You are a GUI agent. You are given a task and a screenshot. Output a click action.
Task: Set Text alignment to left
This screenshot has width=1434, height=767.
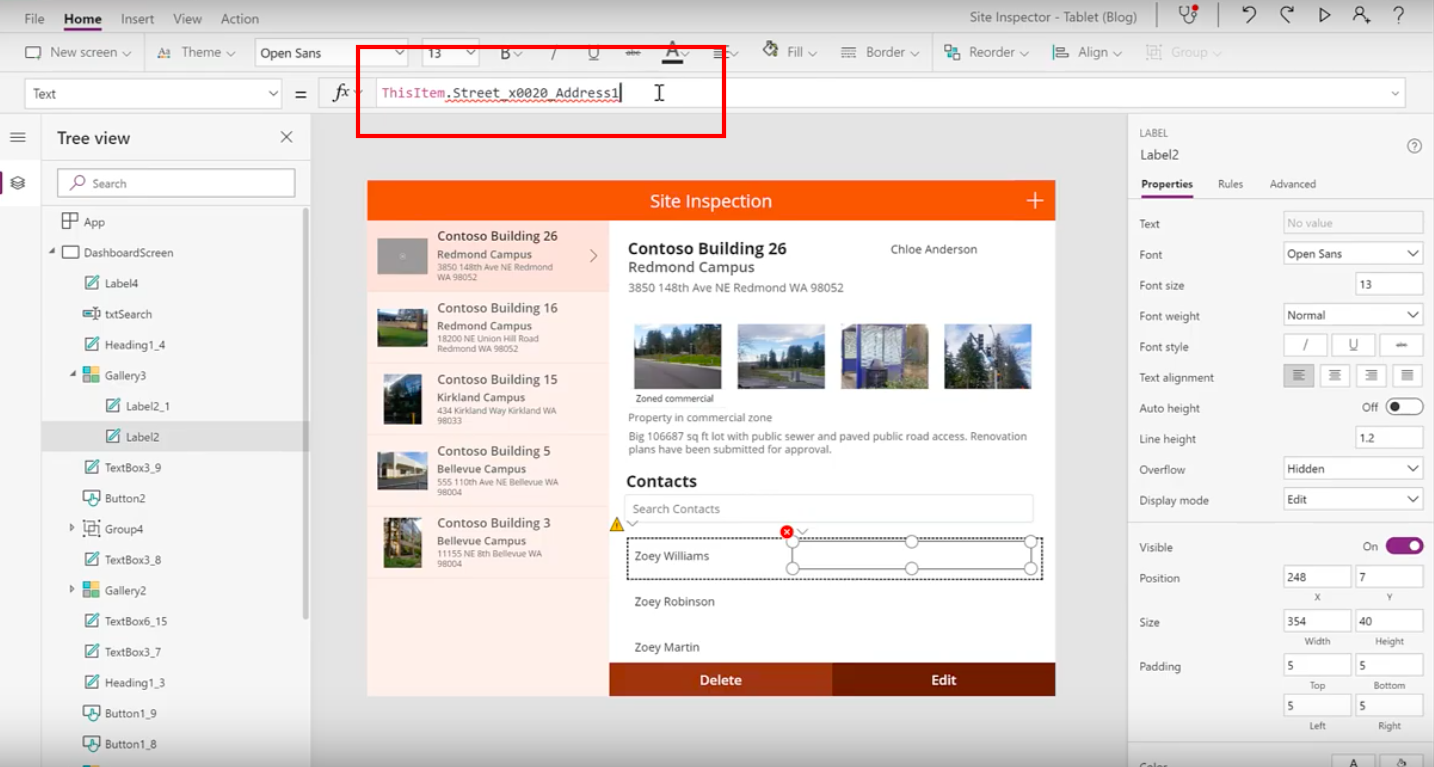tap(1299, 376)
